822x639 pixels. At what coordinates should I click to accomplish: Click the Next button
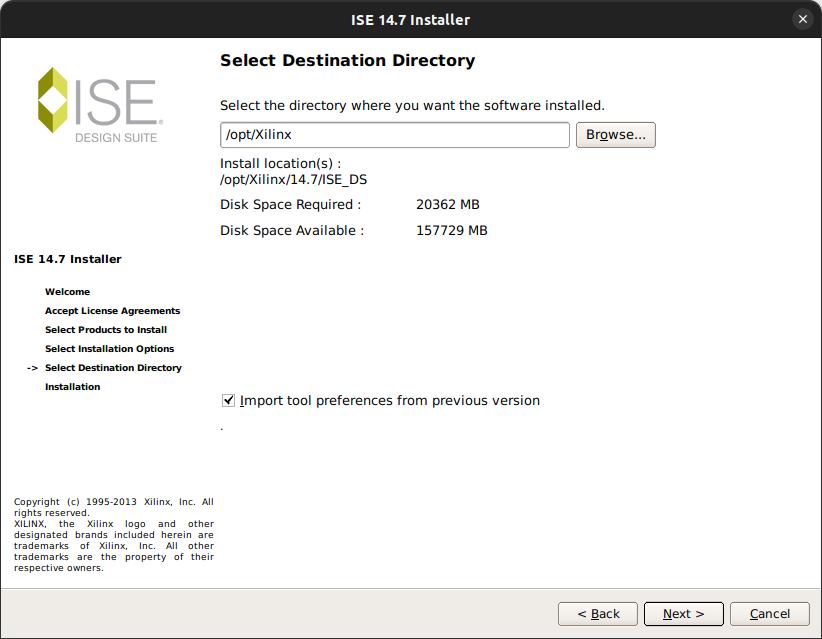point(683,613)
